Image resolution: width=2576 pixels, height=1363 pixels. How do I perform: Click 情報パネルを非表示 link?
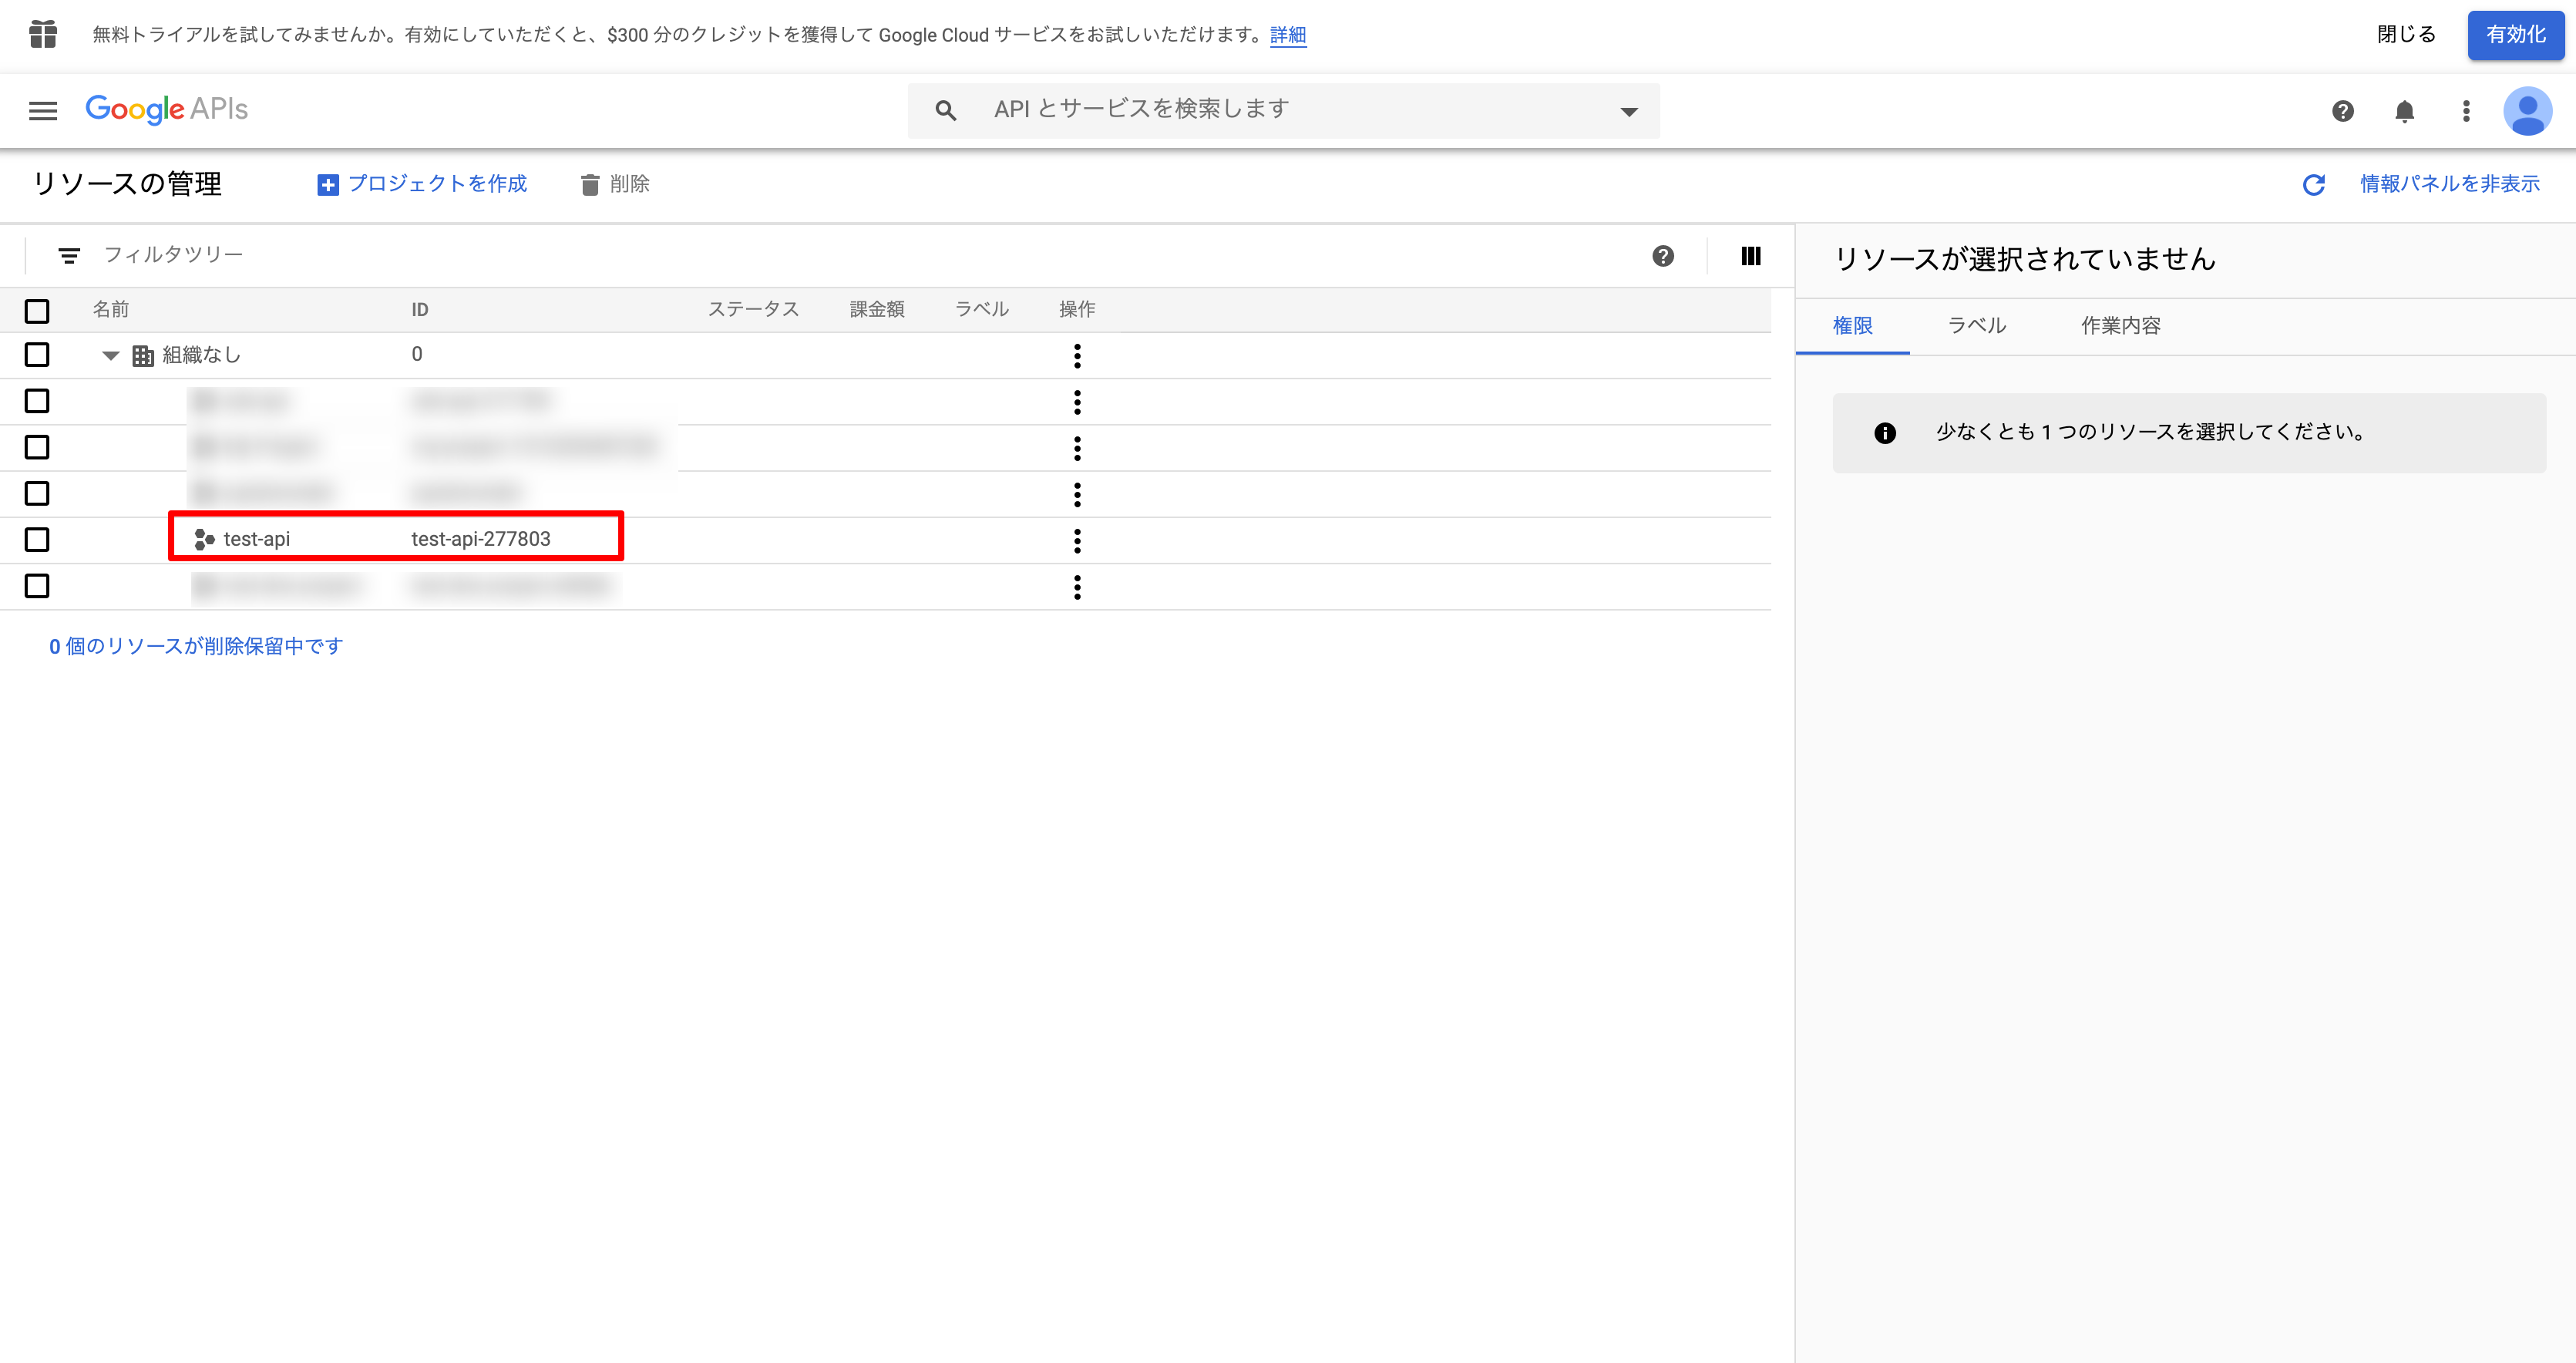2449,184
